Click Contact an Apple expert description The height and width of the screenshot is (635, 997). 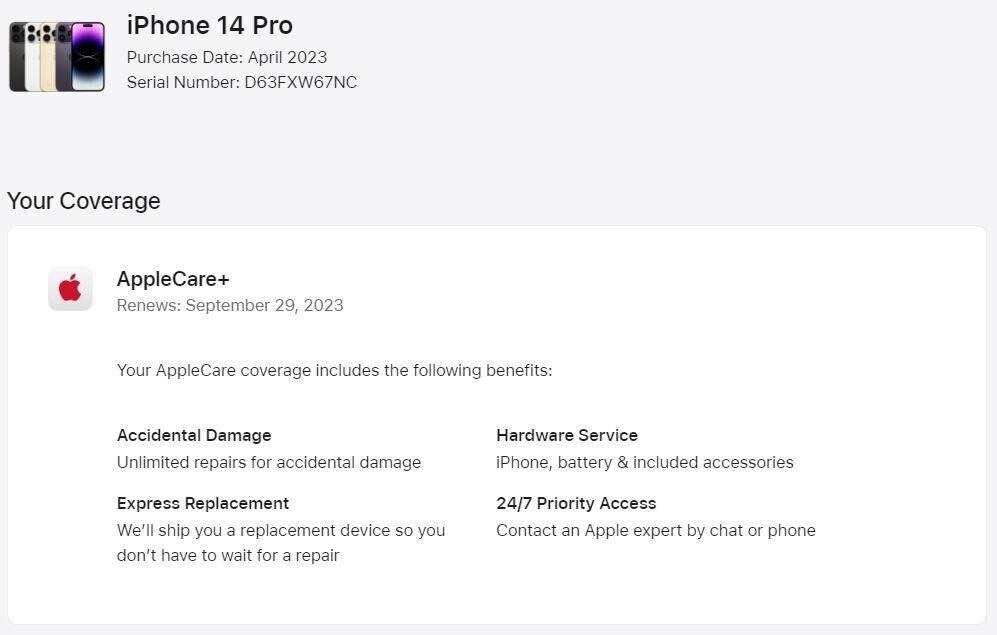[x=656, y=530]
